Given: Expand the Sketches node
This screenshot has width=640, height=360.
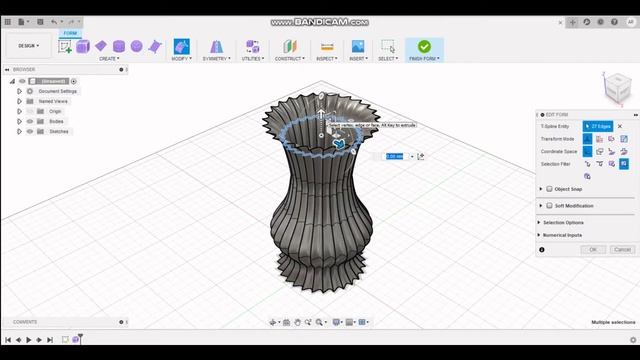Looking at the screenshot, I should [19, 131].
